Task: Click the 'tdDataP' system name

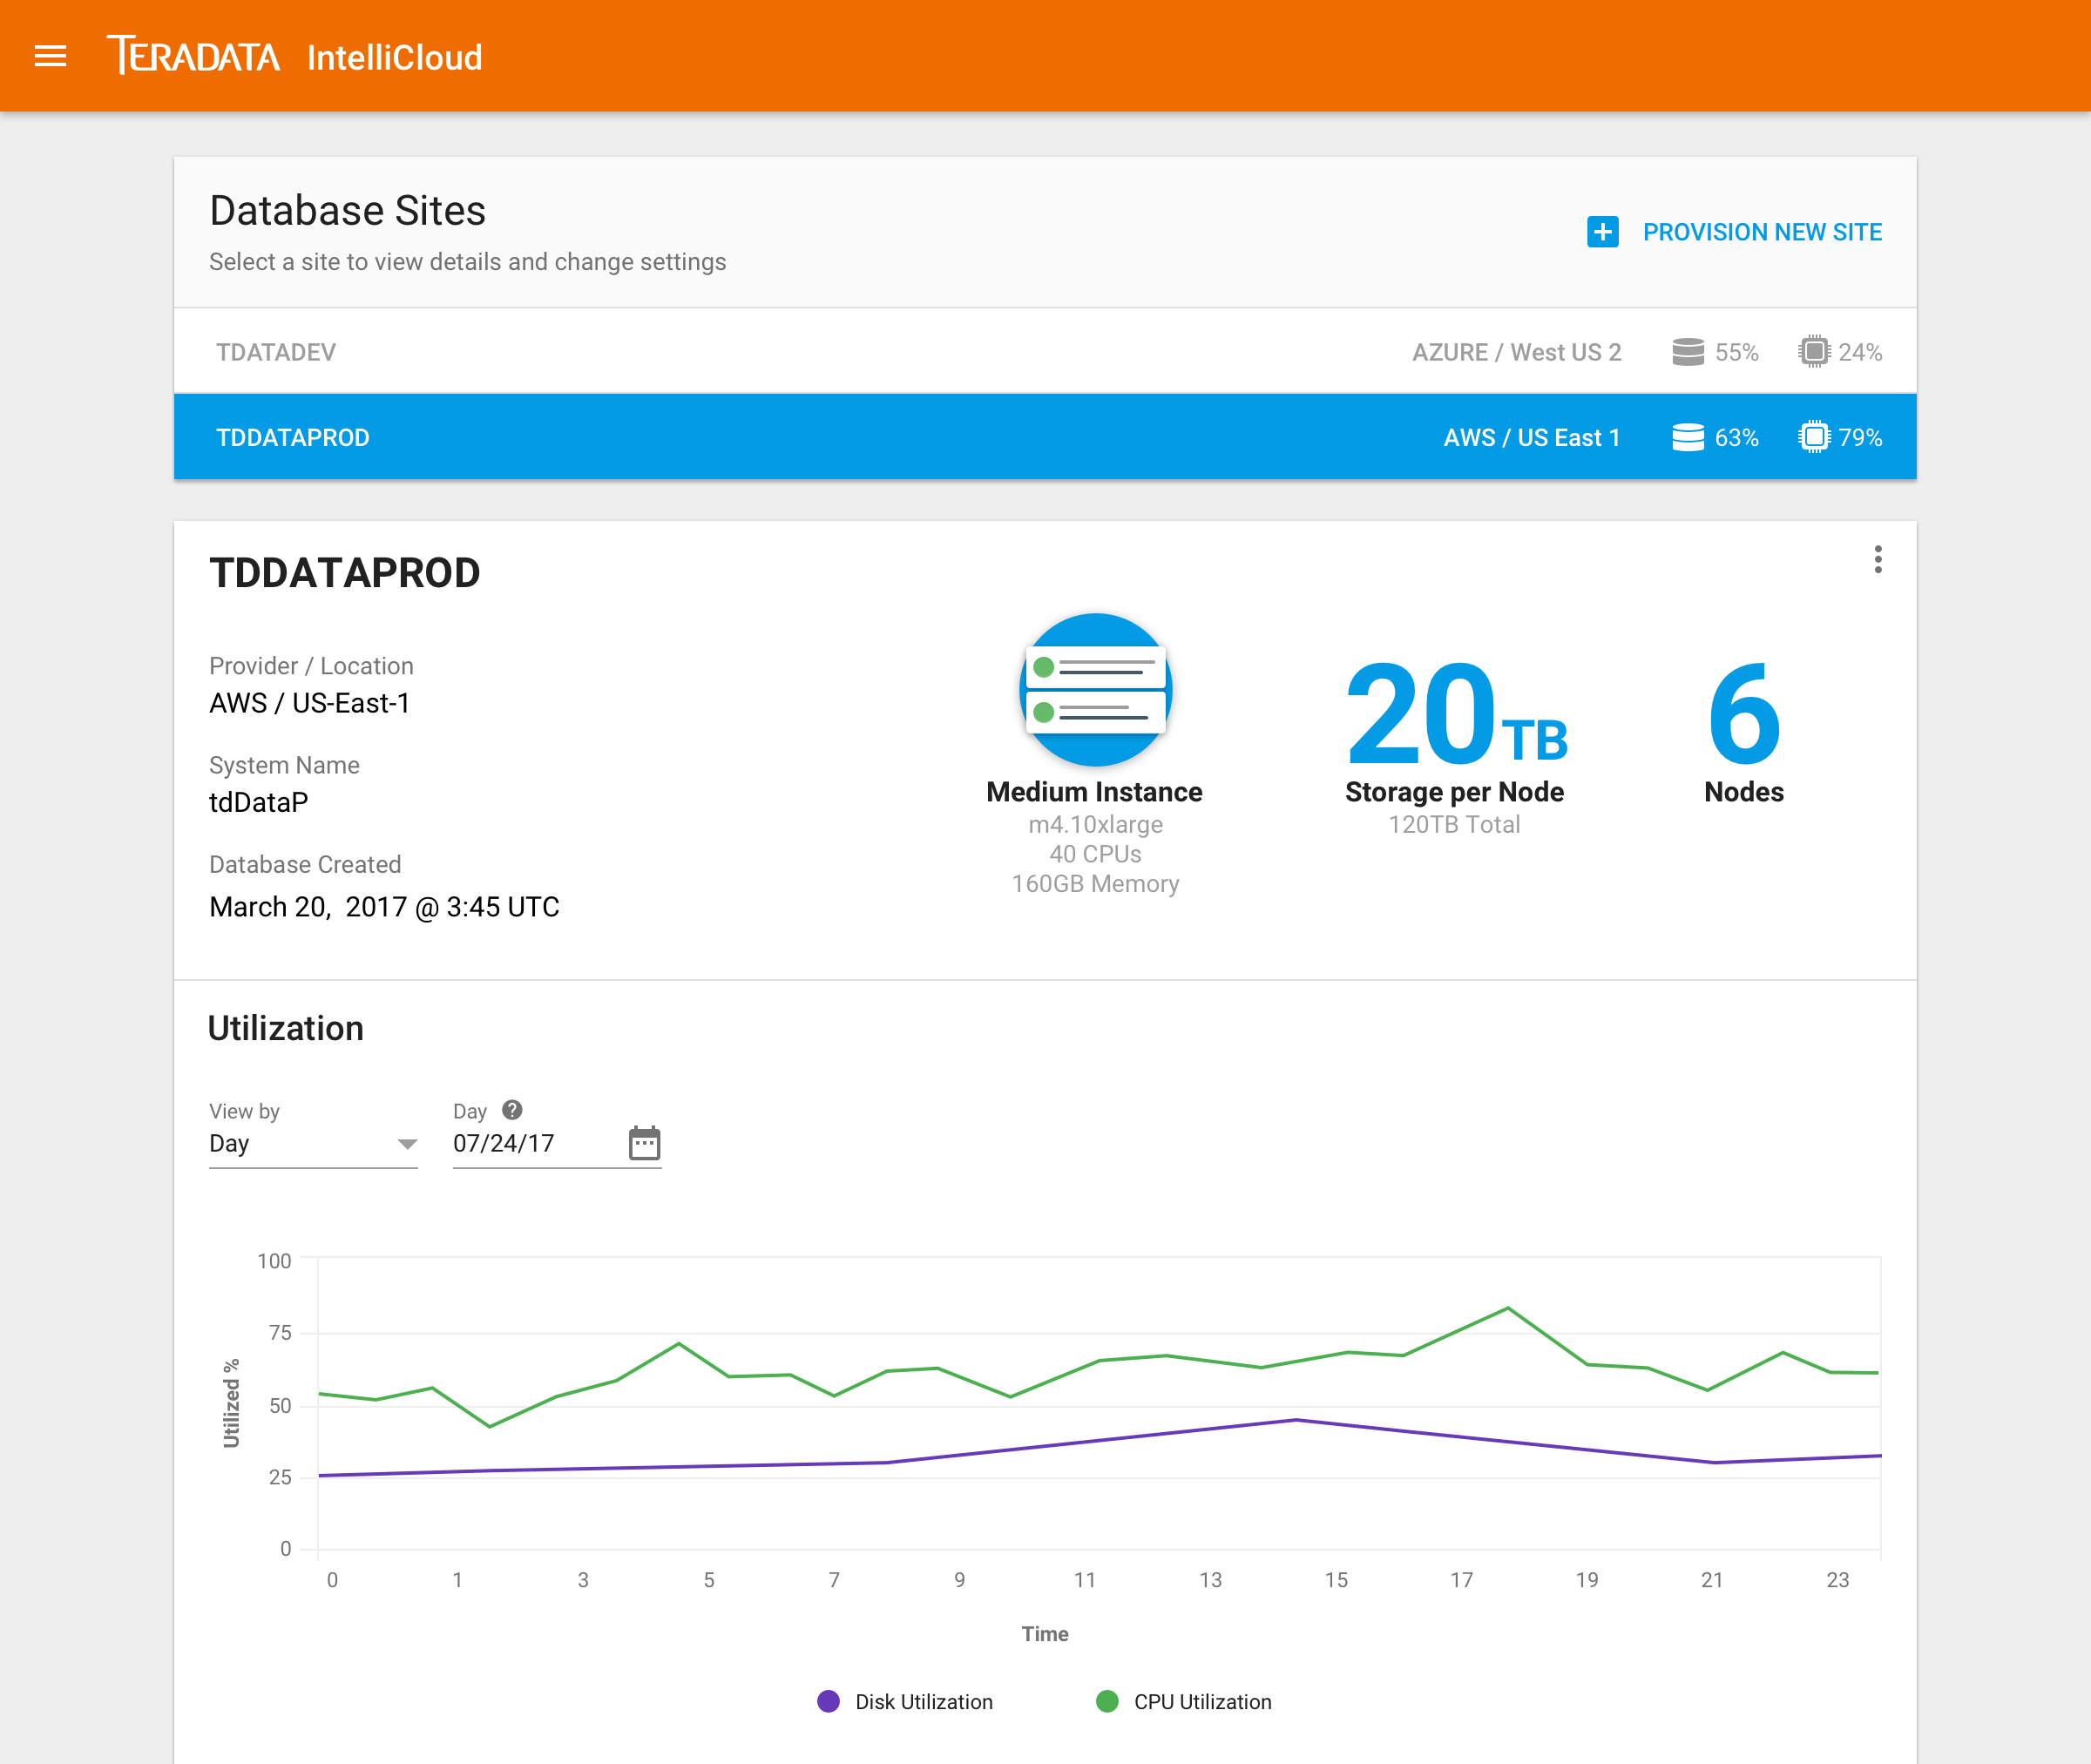Action: [258, 802]
